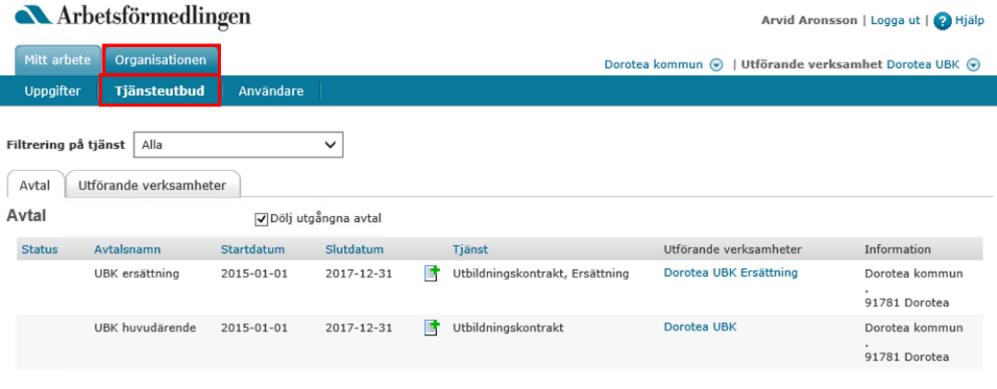Screen dimensions: 997x389
Task: Uncheck Dölj utgångna avtal checkbox
Action: 261,219
